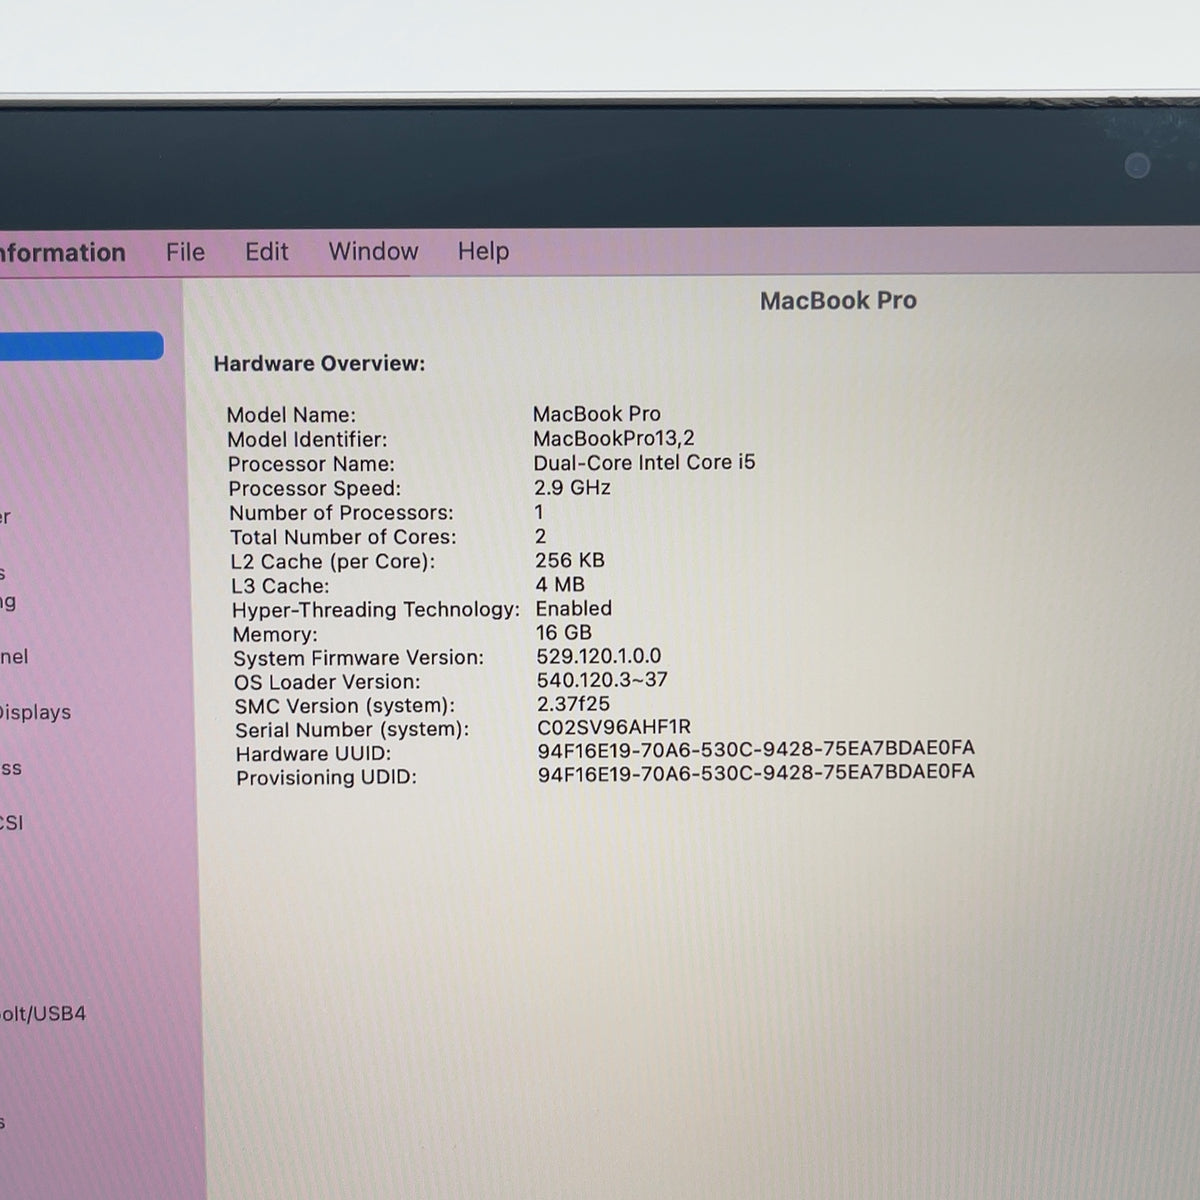Open the File menu

(185, 252)
